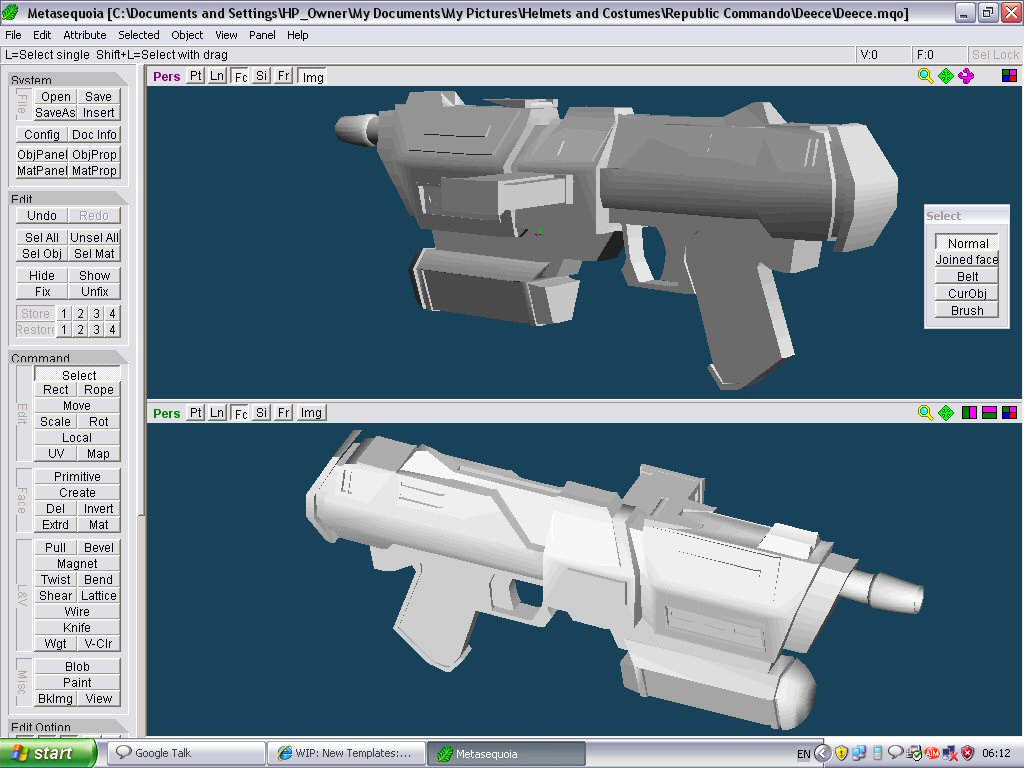Click the four-pane layout icon in upper viewport
This screenshot has width=1024, height=768.
coord(1009,76)
